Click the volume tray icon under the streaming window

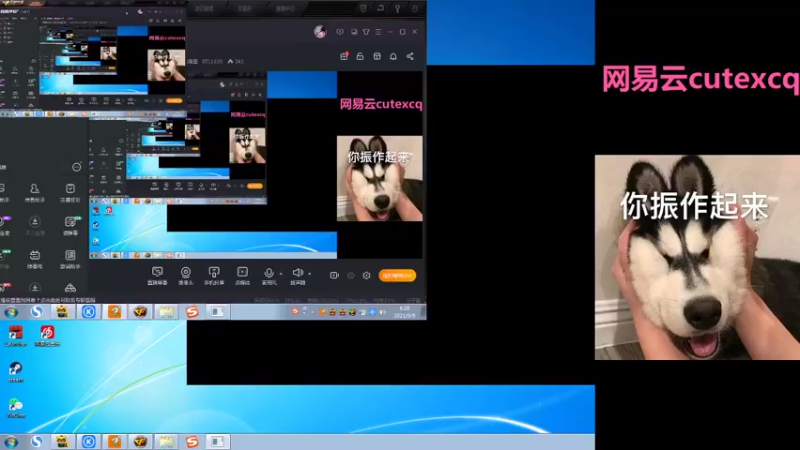click(383, 312)
